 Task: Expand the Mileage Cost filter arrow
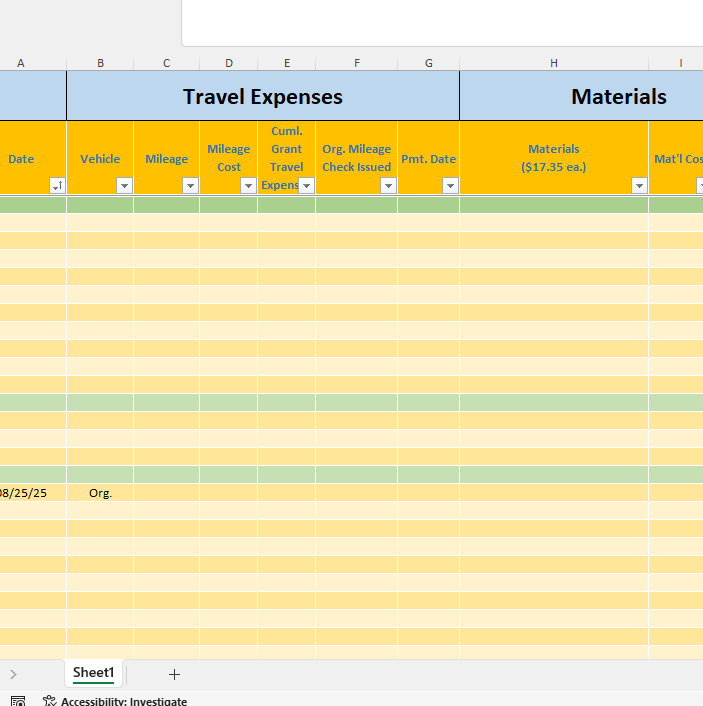tap(248, 186)
